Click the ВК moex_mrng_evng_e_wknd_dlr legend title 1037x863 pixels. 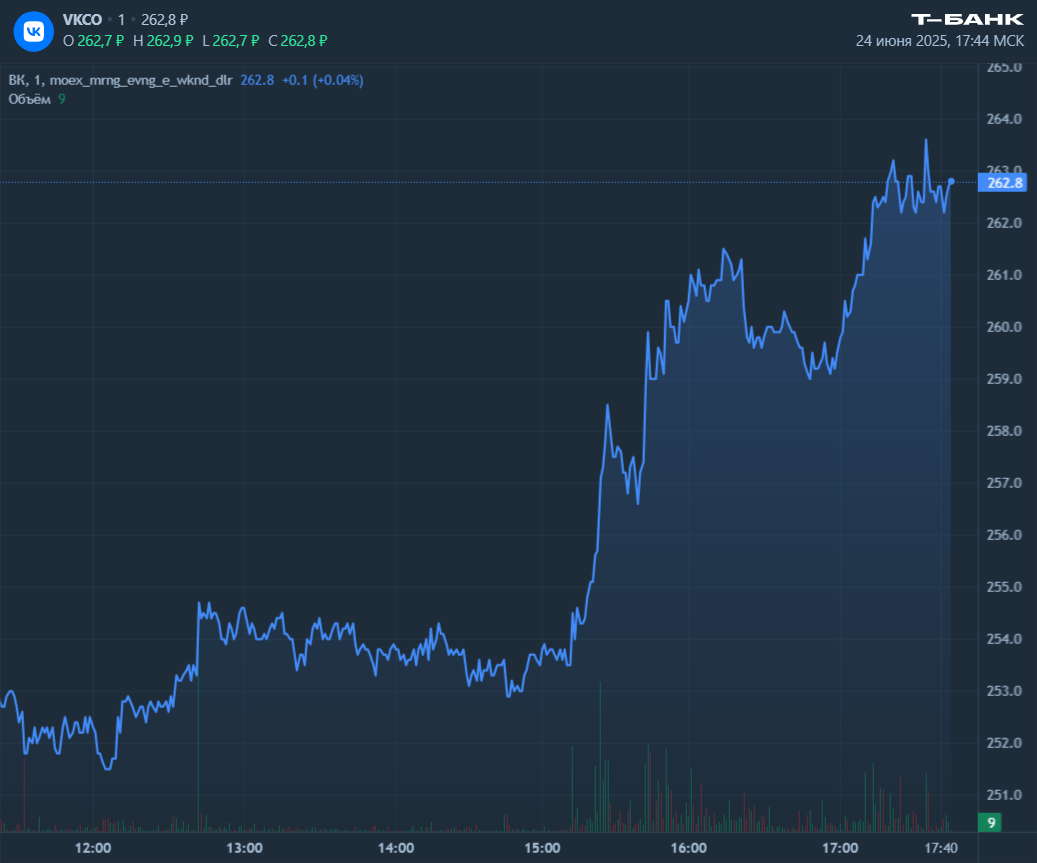pyautogui.click(x=120, y=80)
